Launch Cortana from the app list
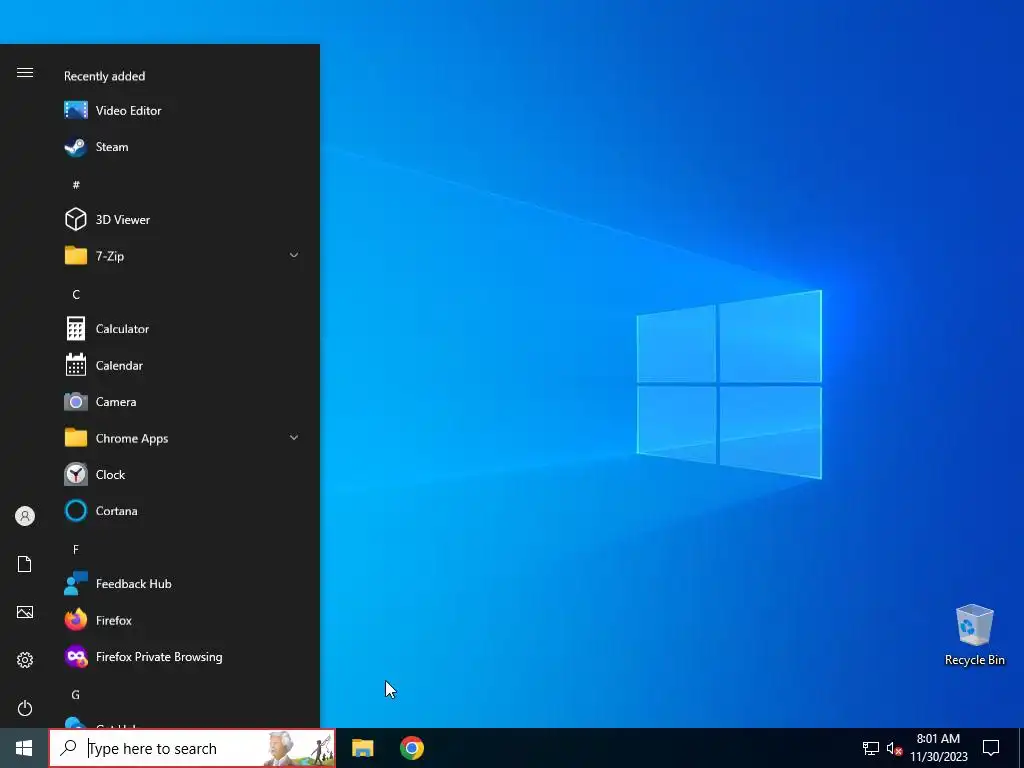Screen dimensions: 1024x768 (x=182, y=511)
